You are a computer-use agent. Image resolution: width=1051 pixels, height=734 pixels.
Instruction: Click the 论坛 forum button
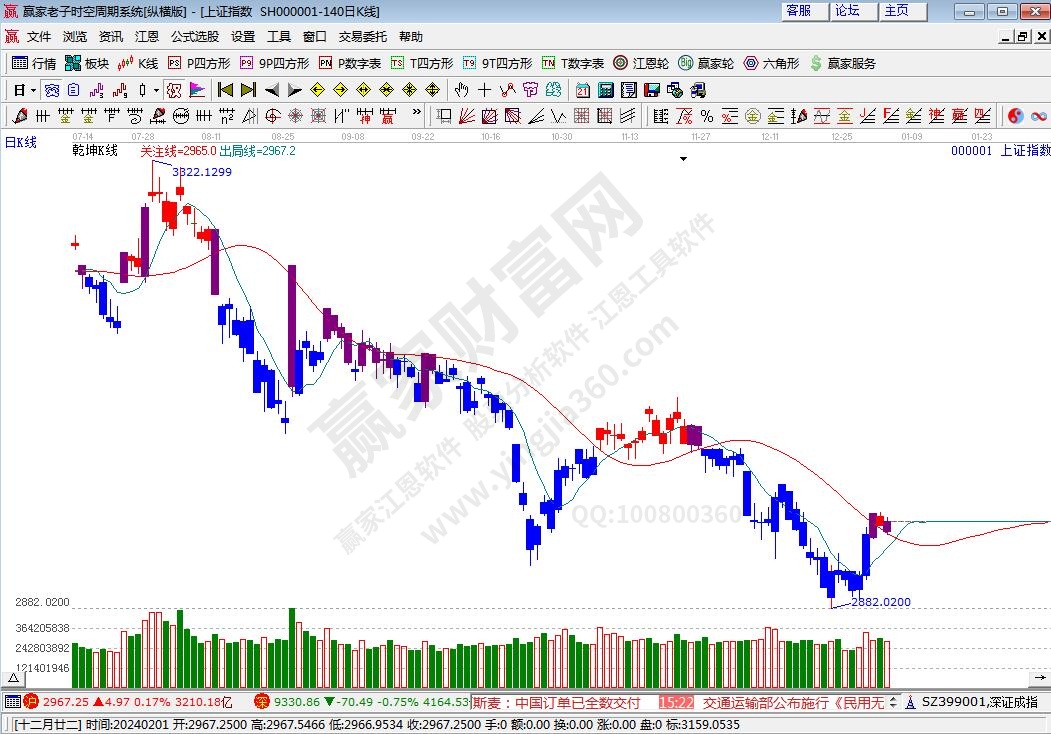click(x=847, y=11)
